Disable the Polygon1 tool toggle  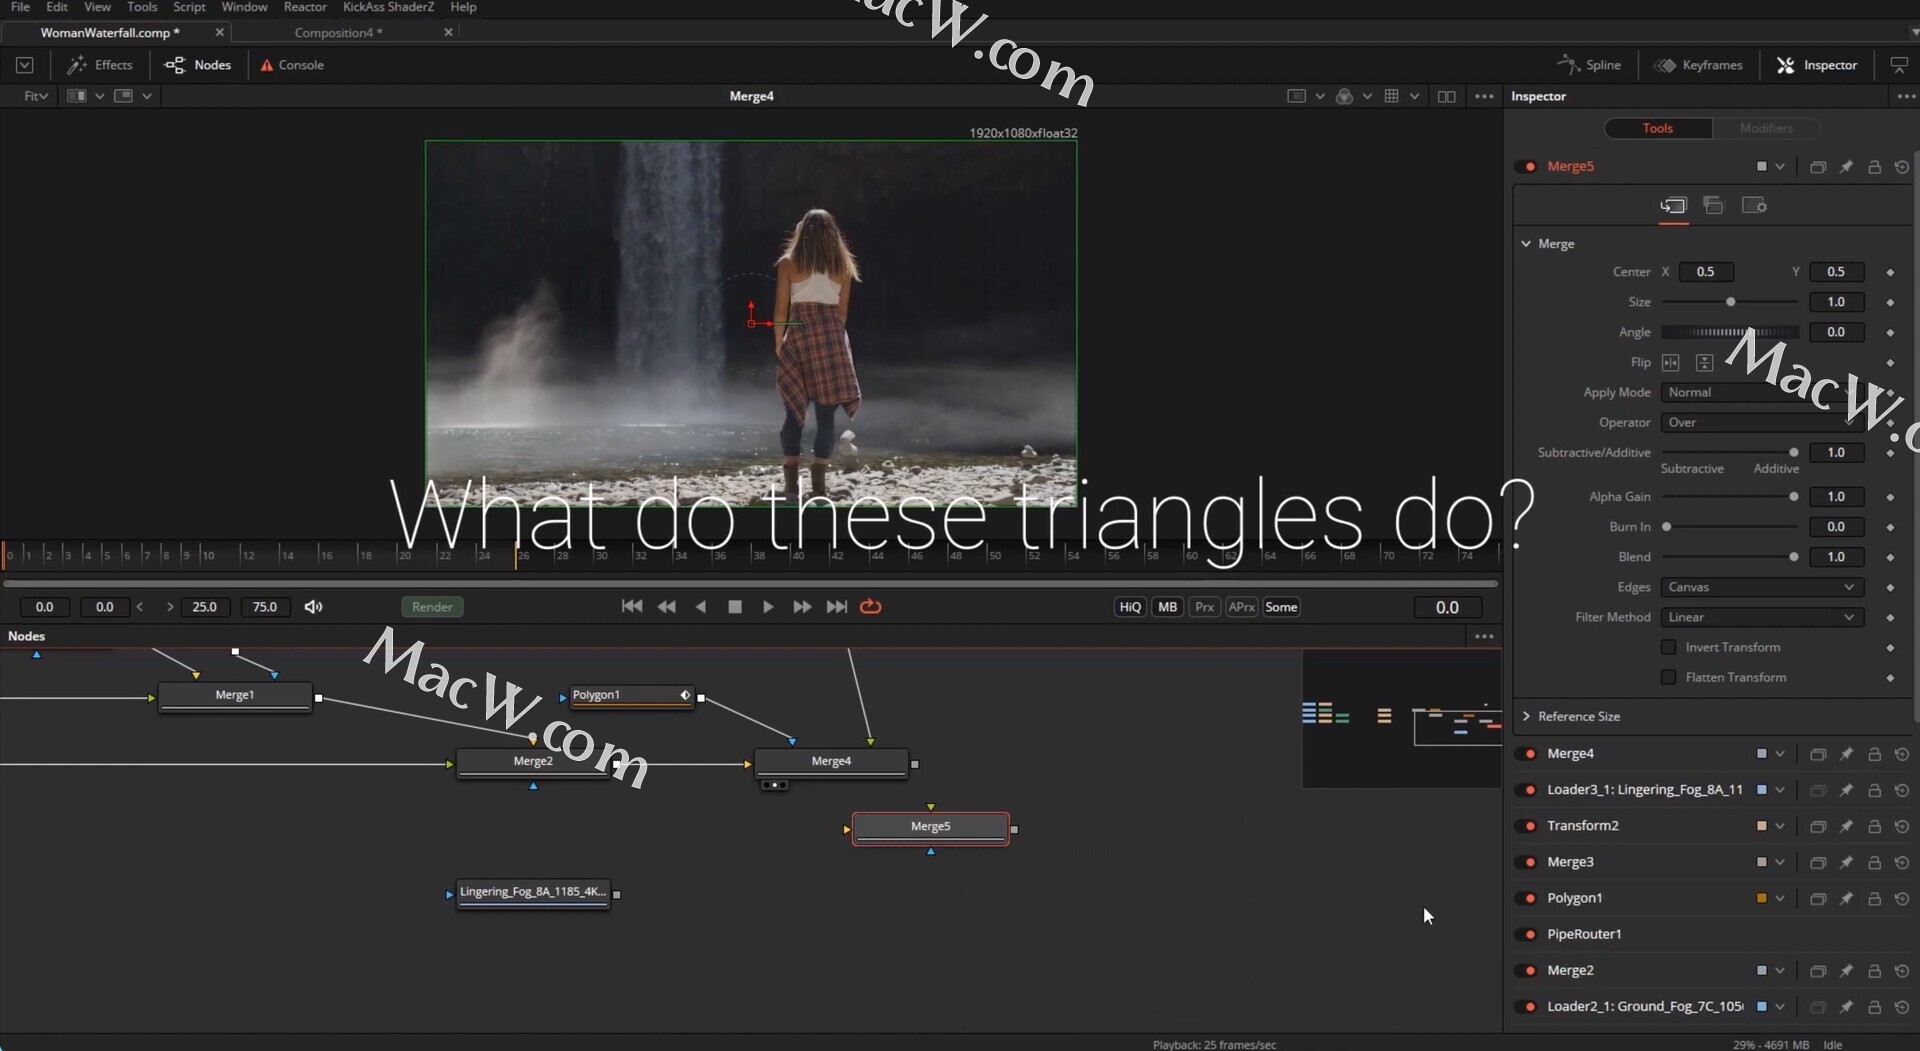coord(1529,898)
